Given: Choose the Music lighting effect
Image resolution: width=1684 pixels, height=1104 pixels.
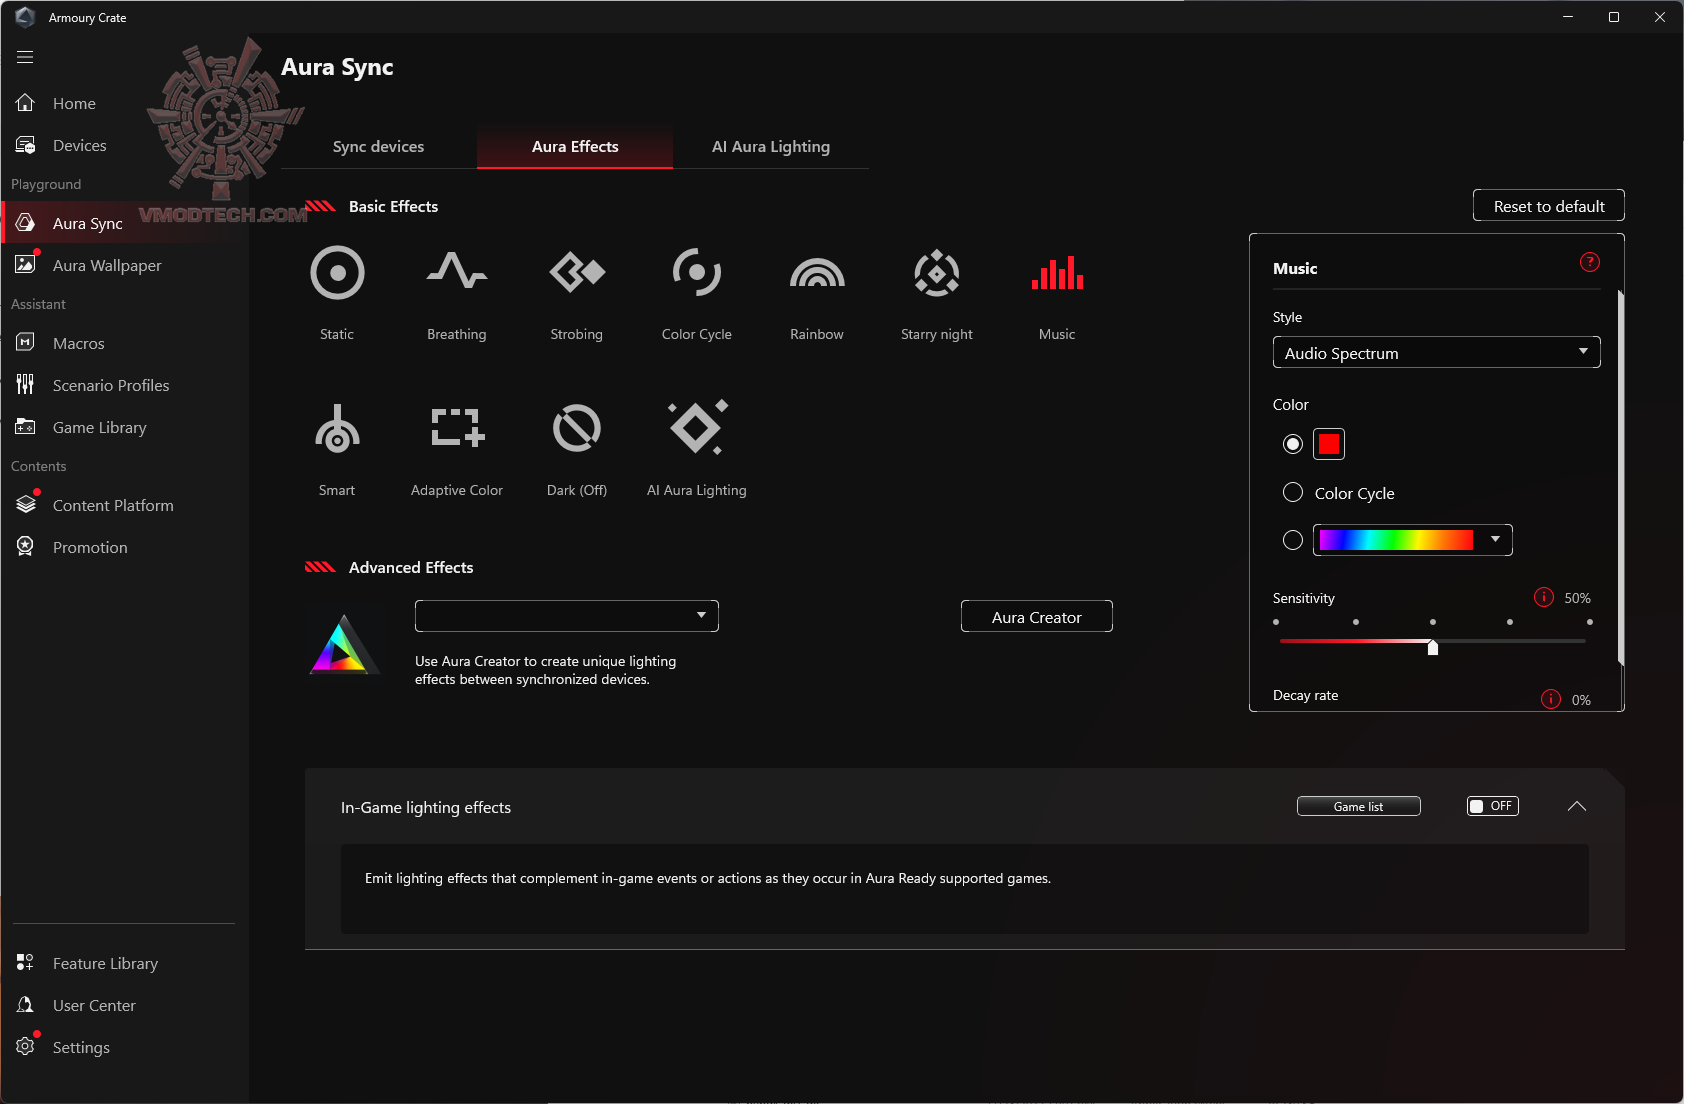Looking at the screenshot, I should (1057, 273).
